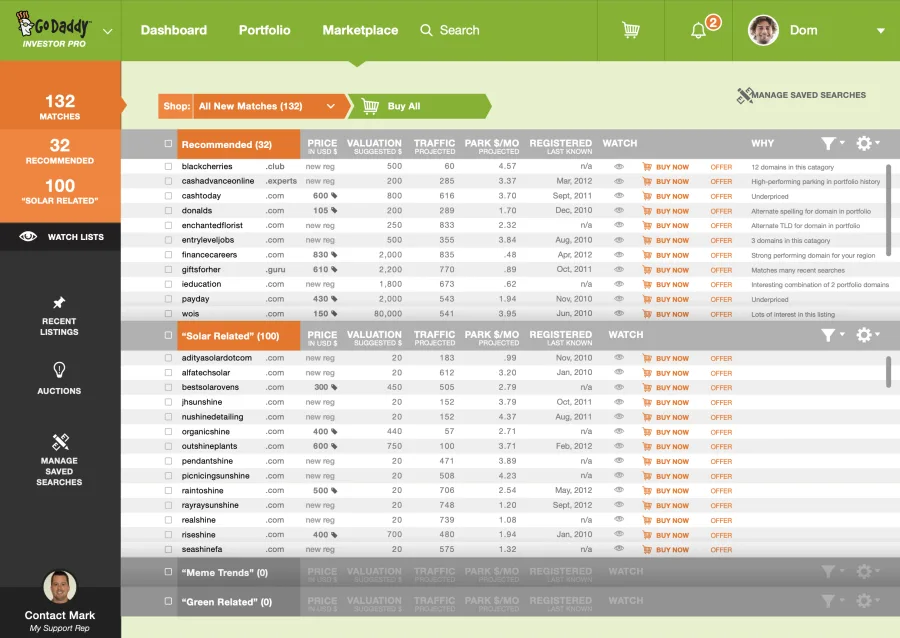Click support rep Mark's photo
Image resolution: width=900 pixels, height=638 pixels.
60,586
